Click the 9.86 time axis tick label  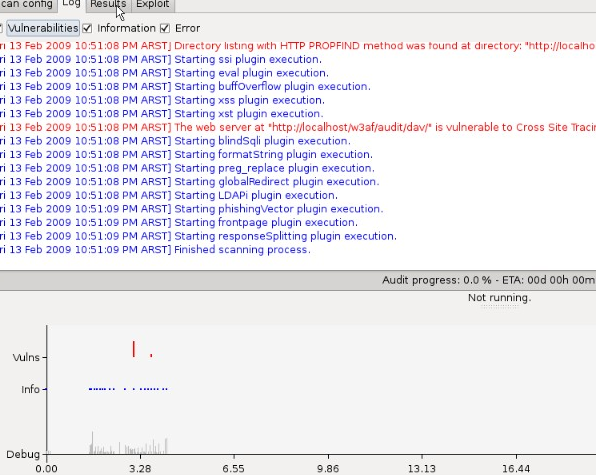click(328, 469)
